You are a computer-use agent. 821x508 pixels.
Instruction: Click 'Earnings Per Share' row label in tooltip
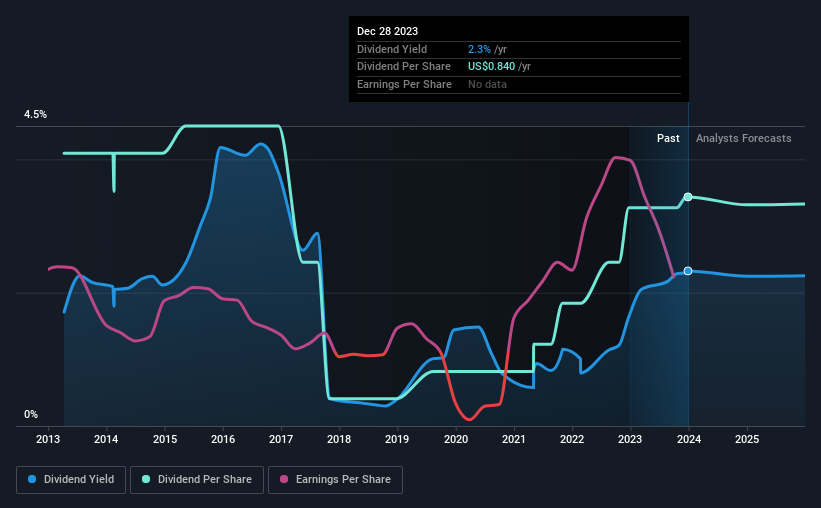(404, 84)
